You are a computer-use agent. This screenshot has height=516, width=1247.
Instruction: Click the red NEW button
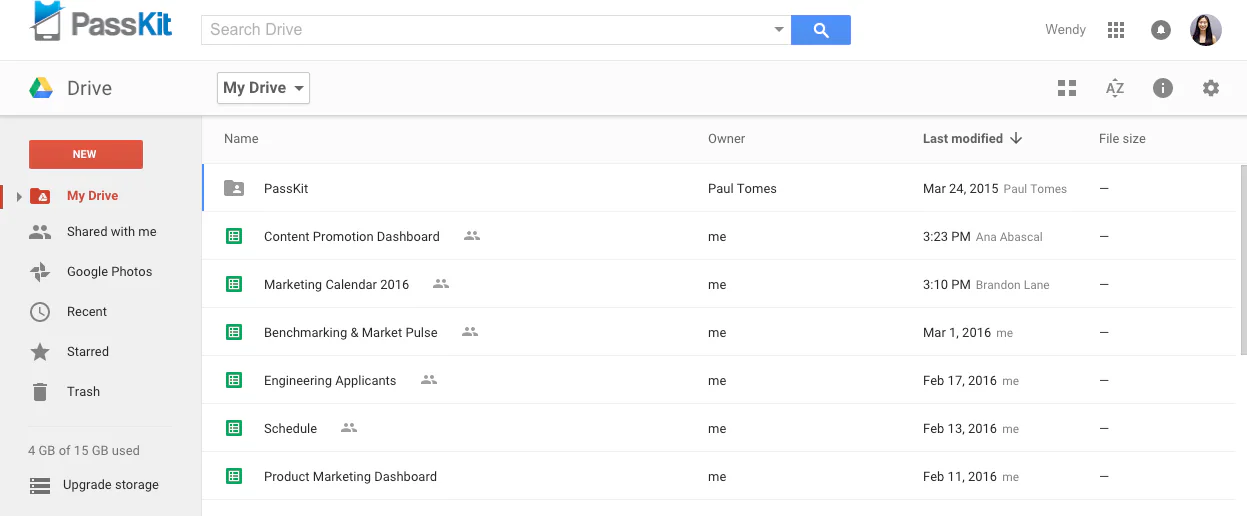tap(86, 154)
